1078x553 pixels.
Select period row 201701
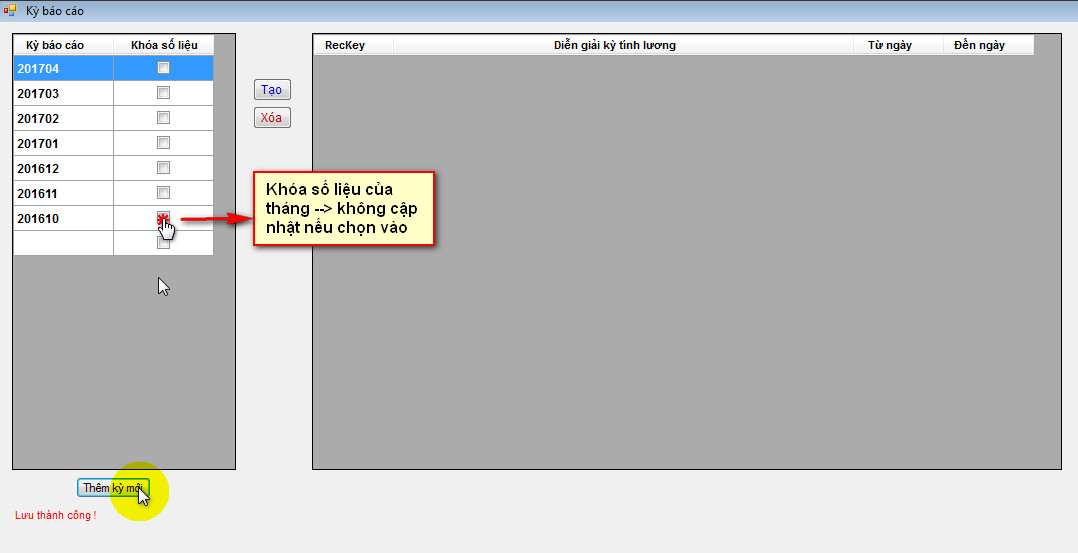(x=113, y=143)
